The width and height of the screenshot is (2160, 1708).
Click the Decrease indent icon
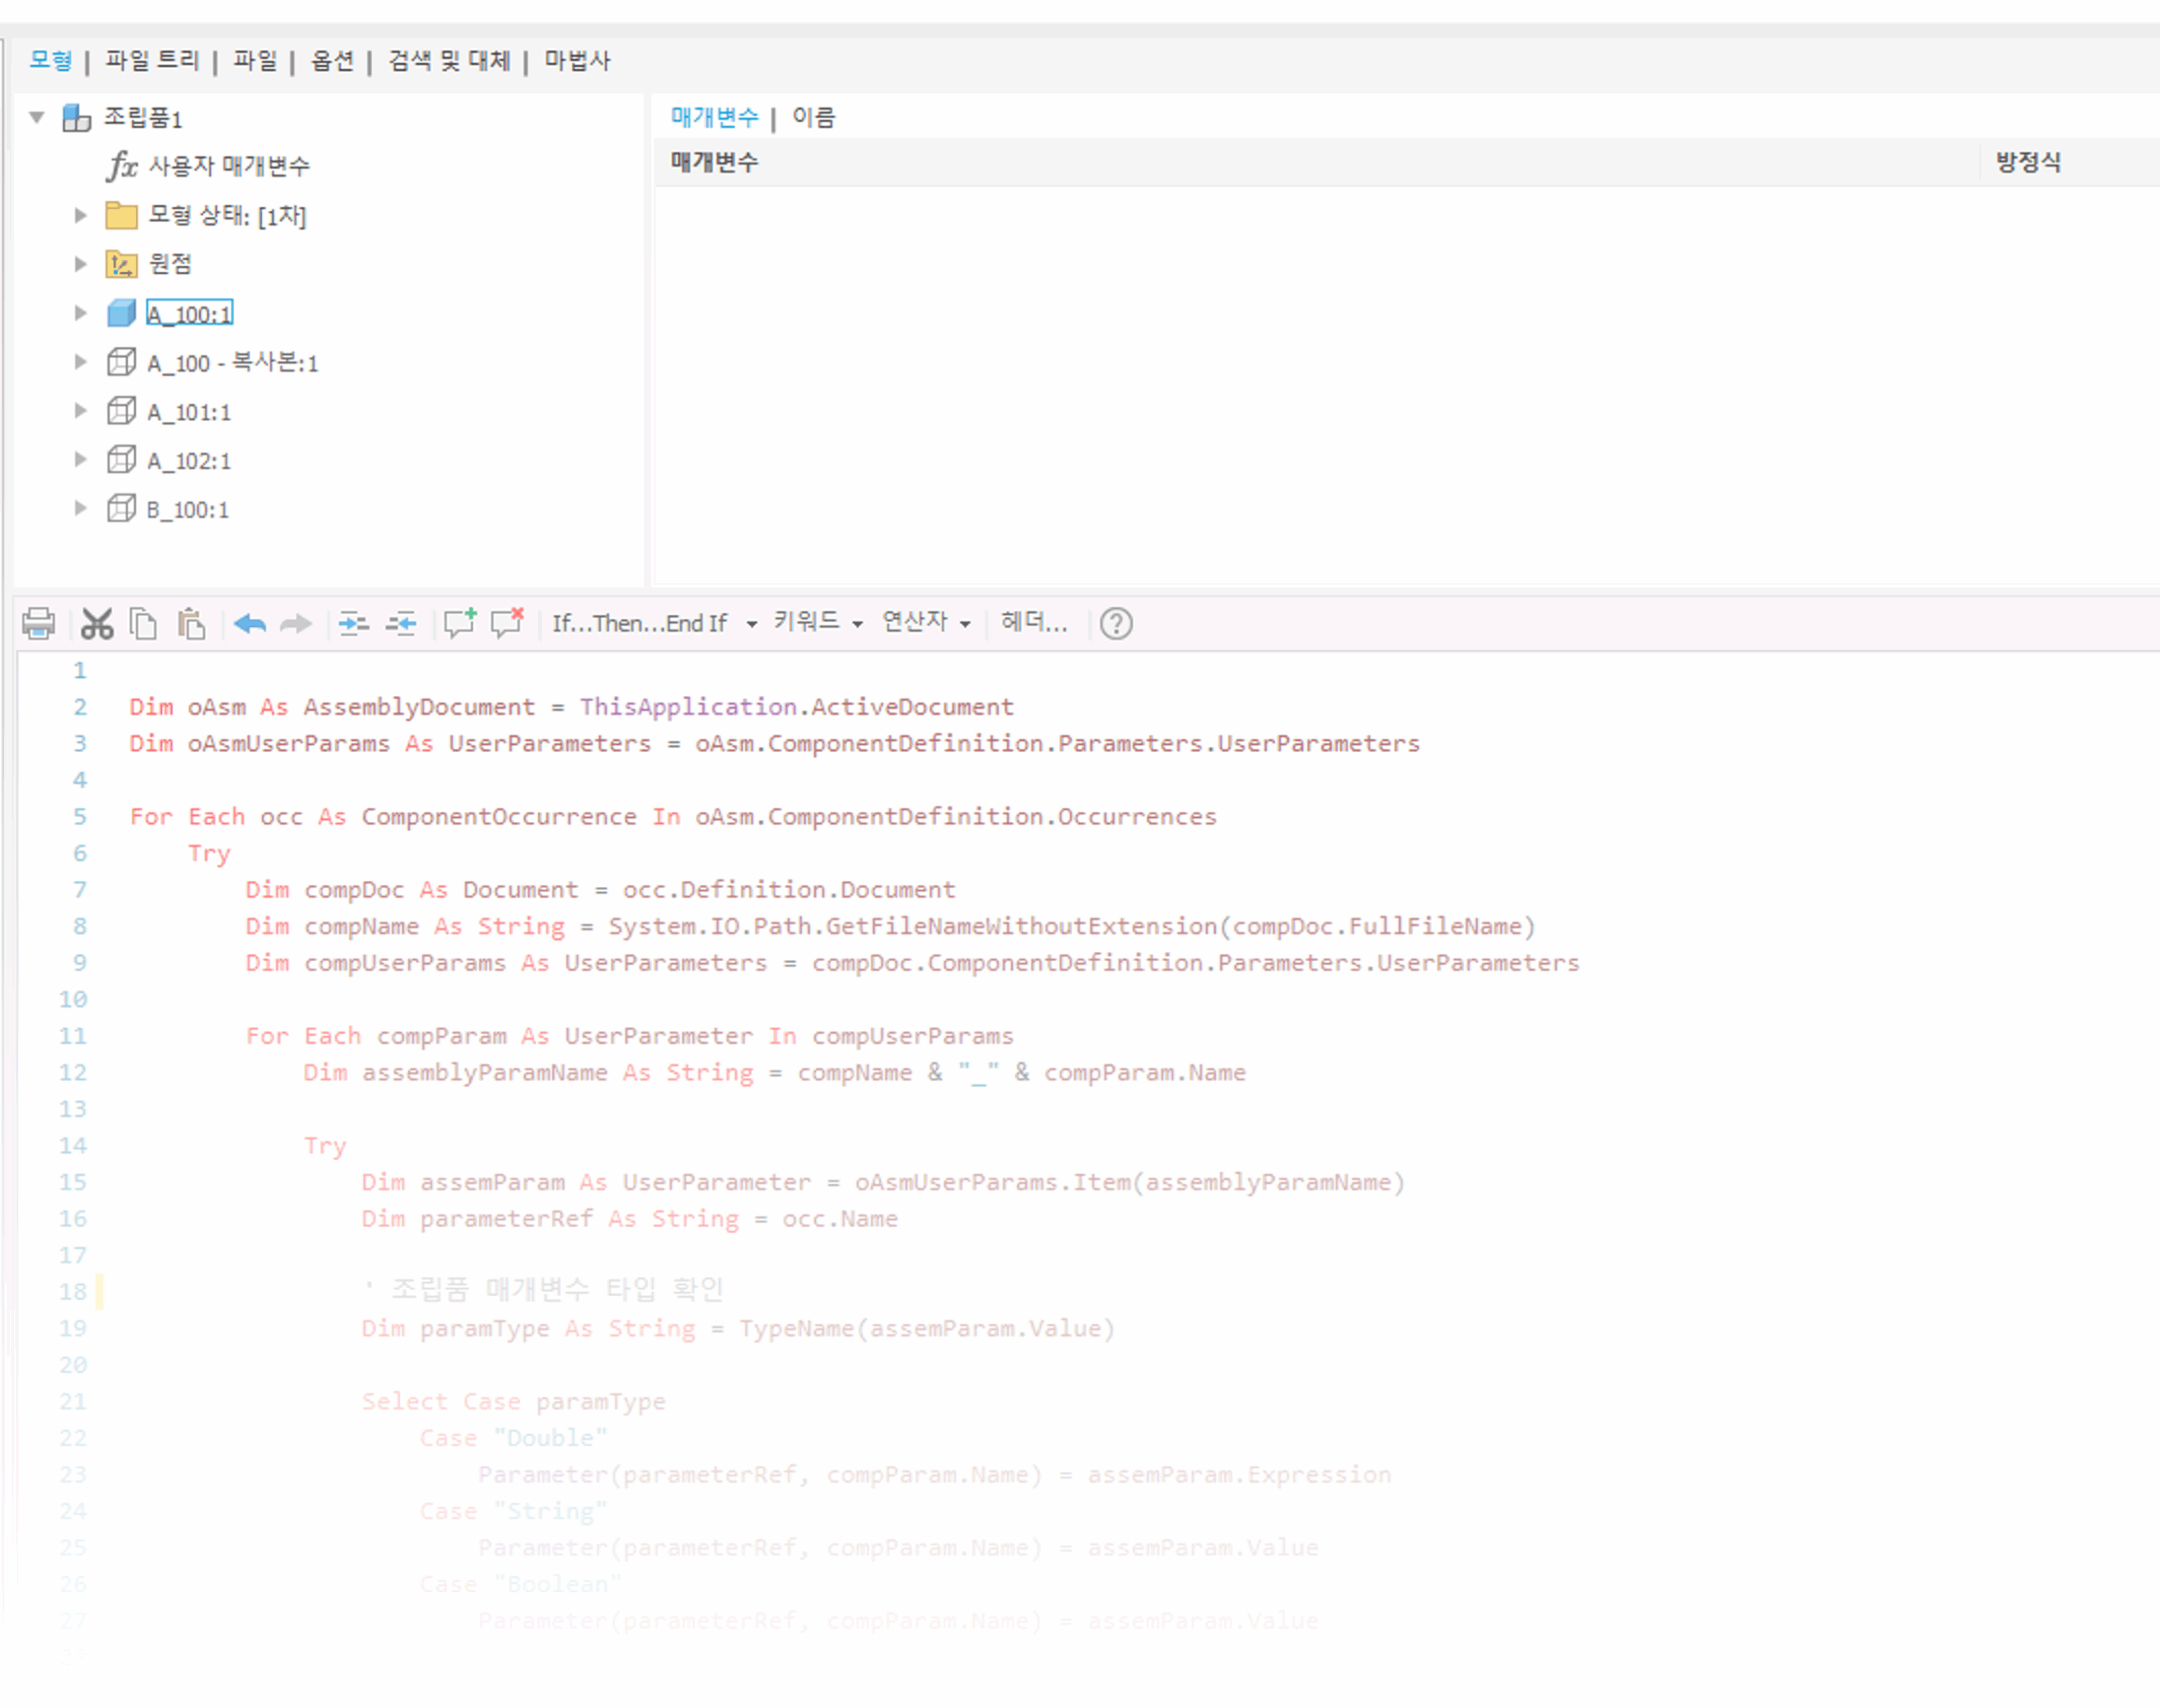tap(401, 624)
